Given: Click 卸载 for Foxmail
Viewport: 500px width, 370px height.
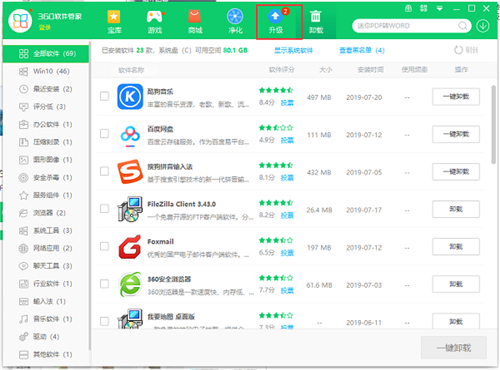Looking at the screenshot, I should pyautogui.click(x=456, y=247).
